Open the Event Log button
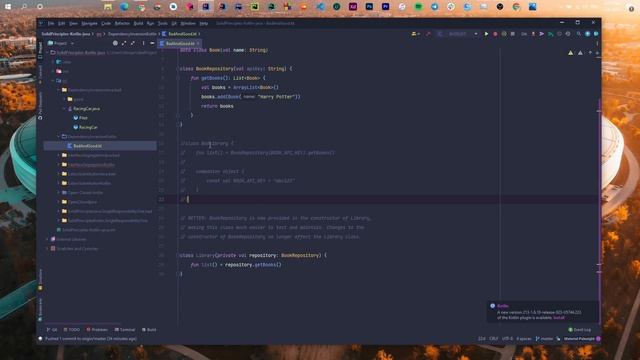The height and width of the screenshot is (360, 640). point(580,329)
